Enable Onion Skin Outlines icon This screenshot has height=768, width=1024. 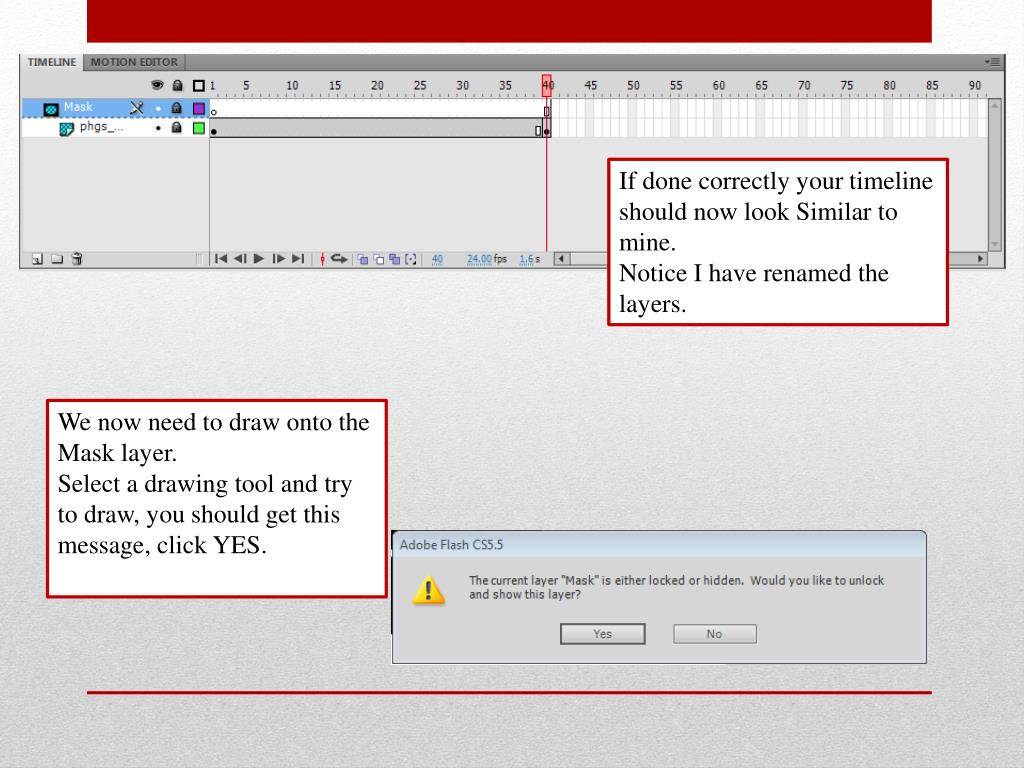click(x=379, y=259)
